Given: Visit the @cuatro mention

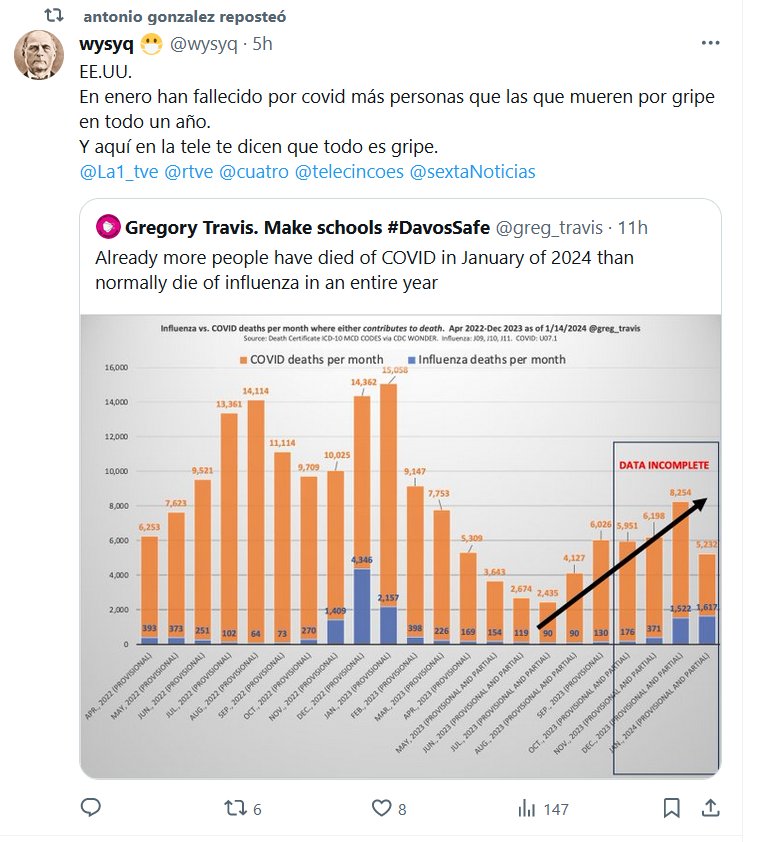Looking at the screenshot, I should (254, 171).
